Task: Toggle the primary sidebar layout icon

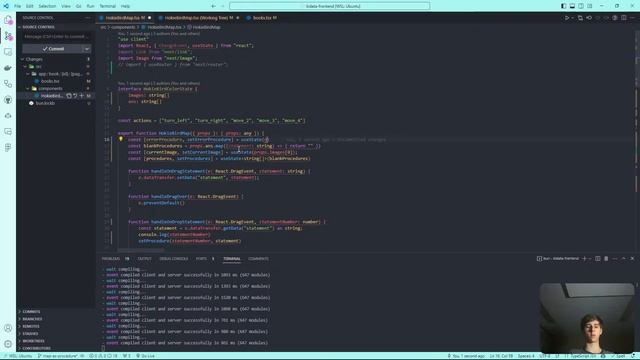Action: pos(563,6)
